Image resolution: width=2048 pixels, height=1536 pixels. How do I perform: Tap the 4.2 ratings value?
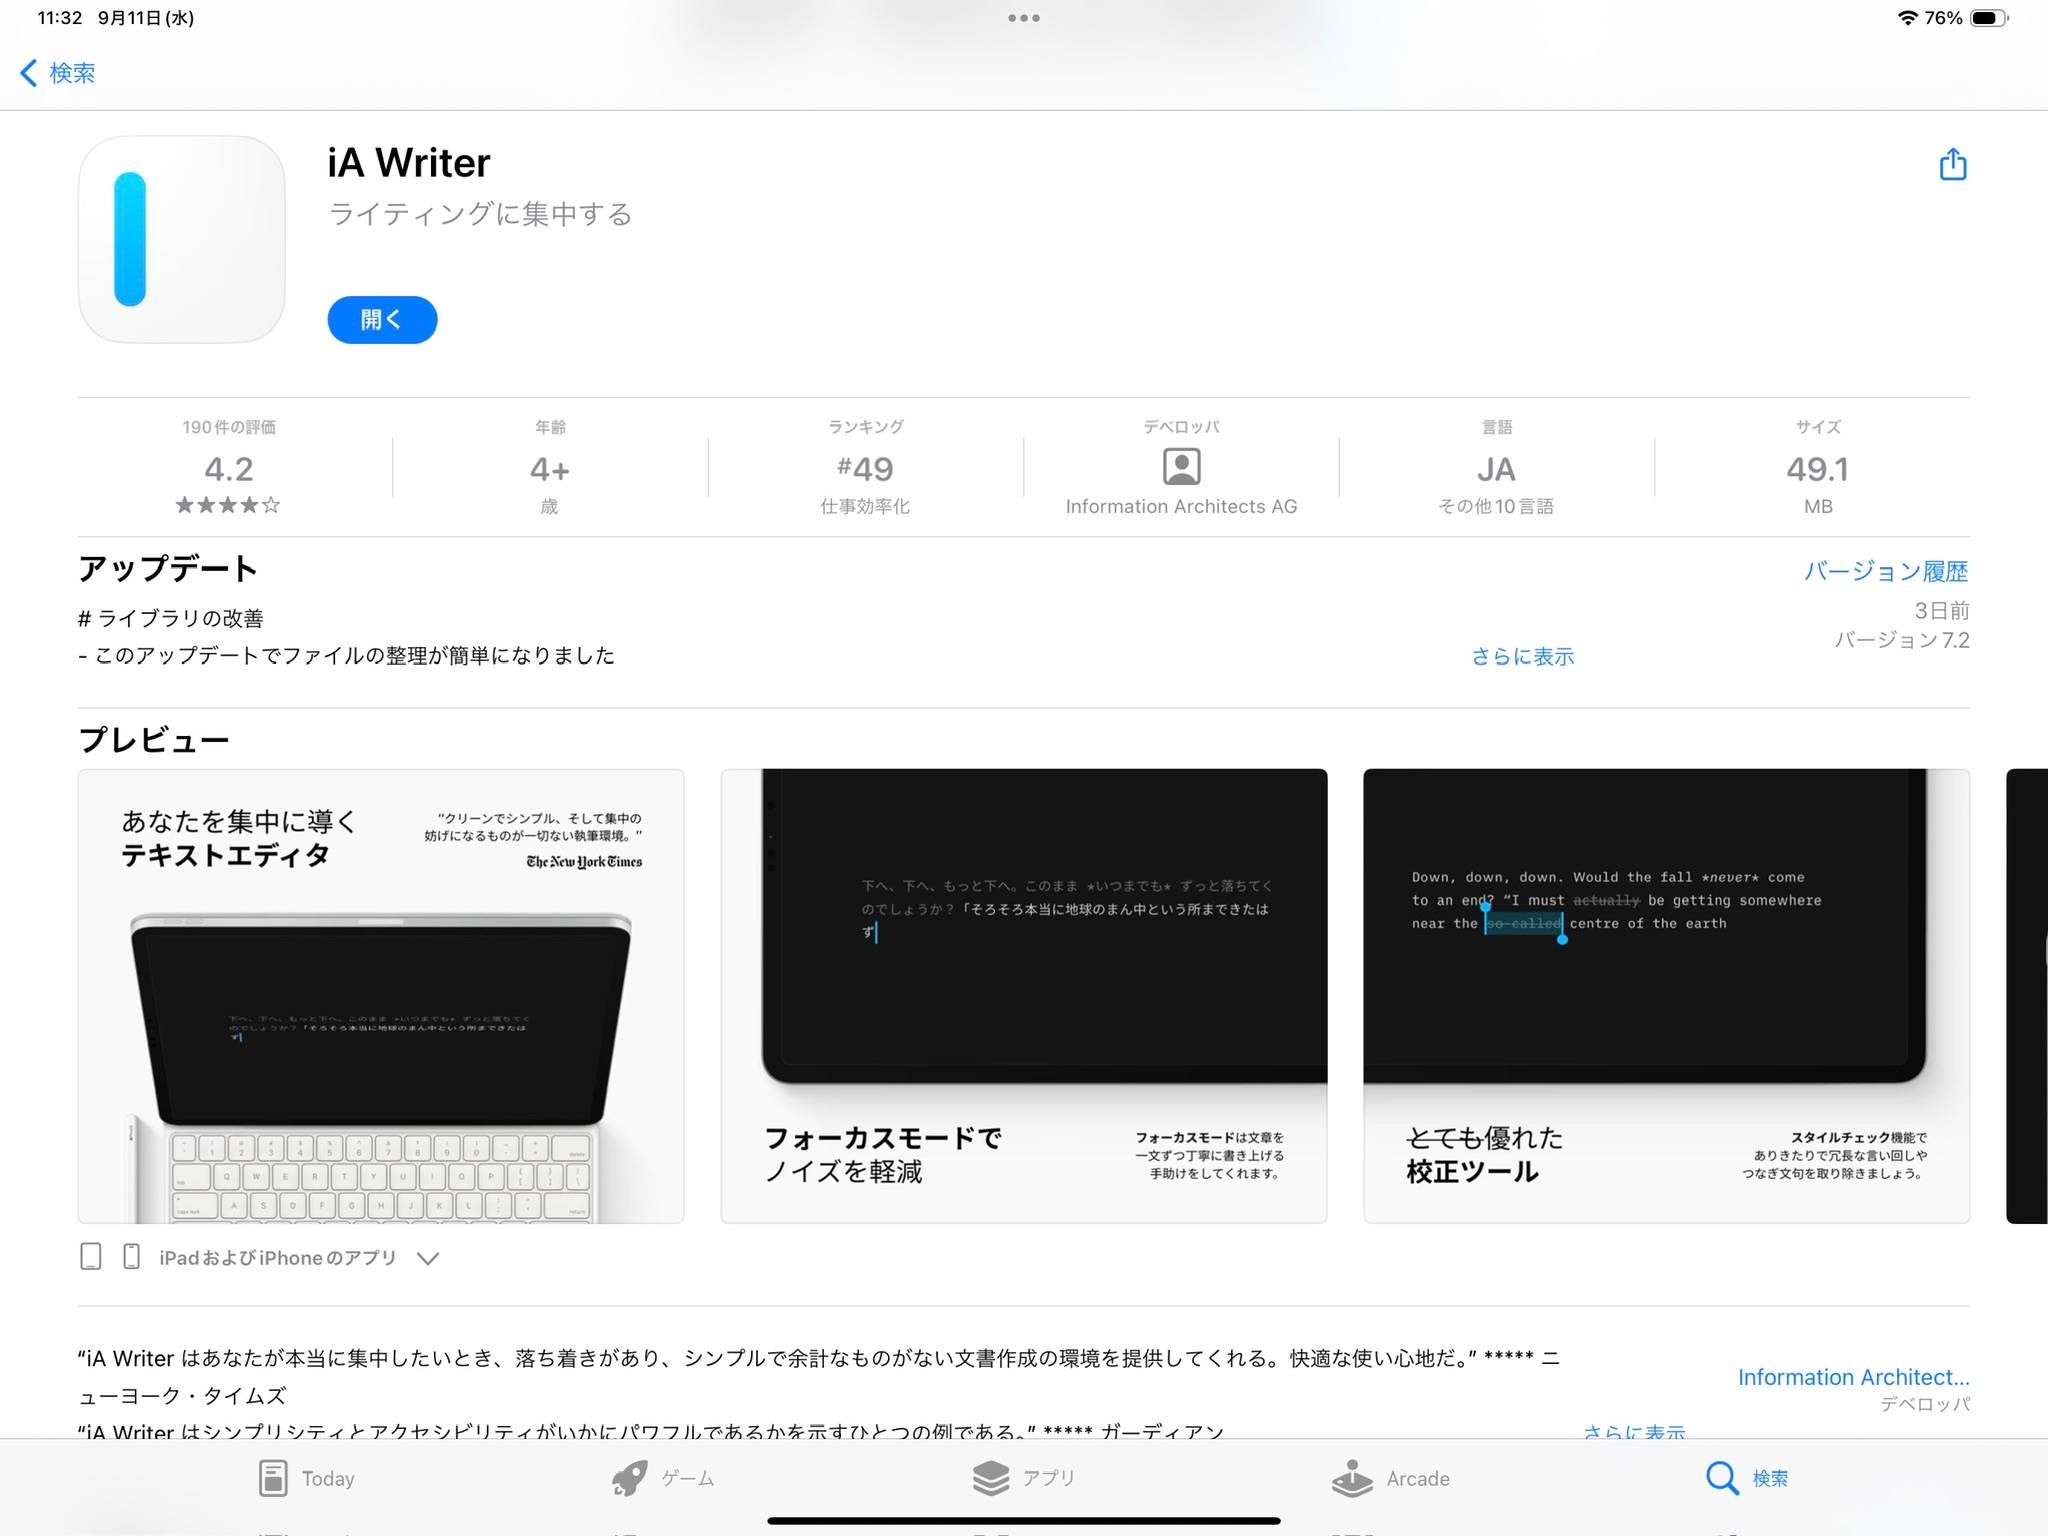pyautogui.click(x=228, y=469)
